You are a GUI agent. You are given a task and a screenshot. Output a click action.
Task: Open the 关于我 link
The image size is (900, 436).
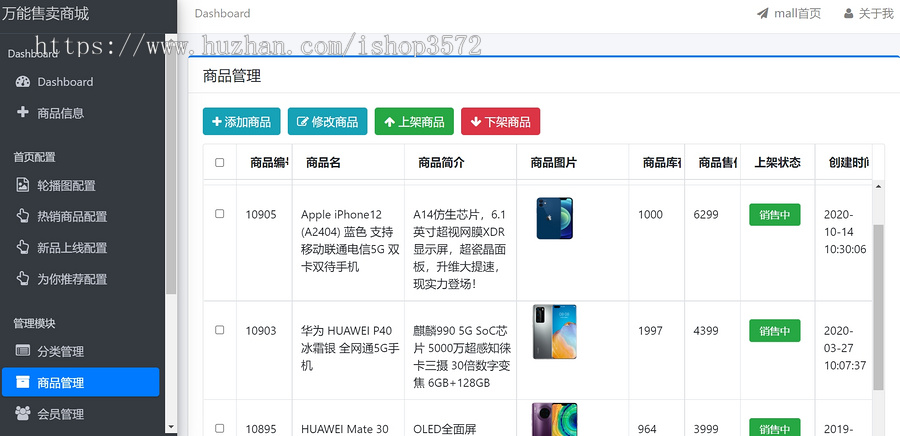(x=868, y=14)
